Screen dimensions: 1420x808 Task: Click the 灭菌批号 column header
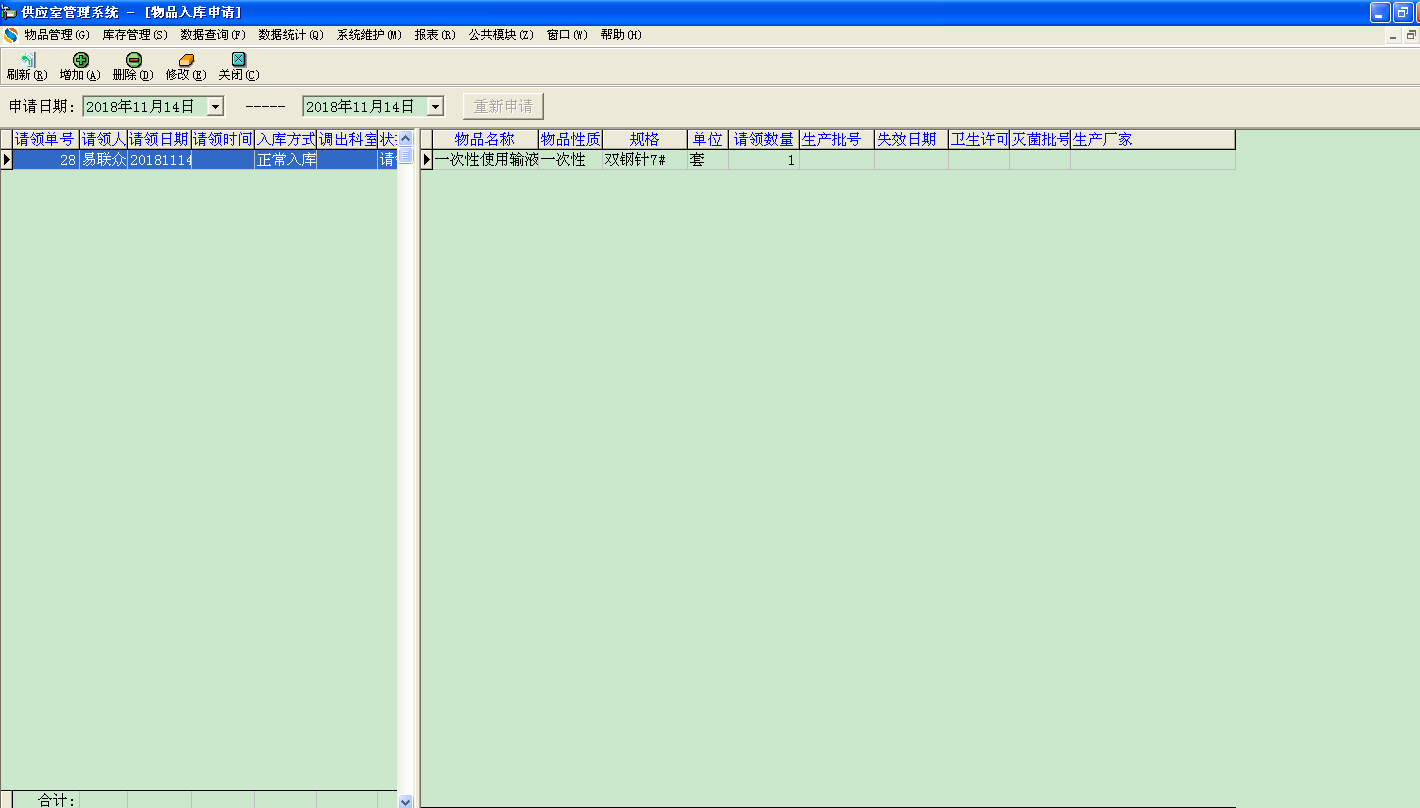(x=1040, y=139)
